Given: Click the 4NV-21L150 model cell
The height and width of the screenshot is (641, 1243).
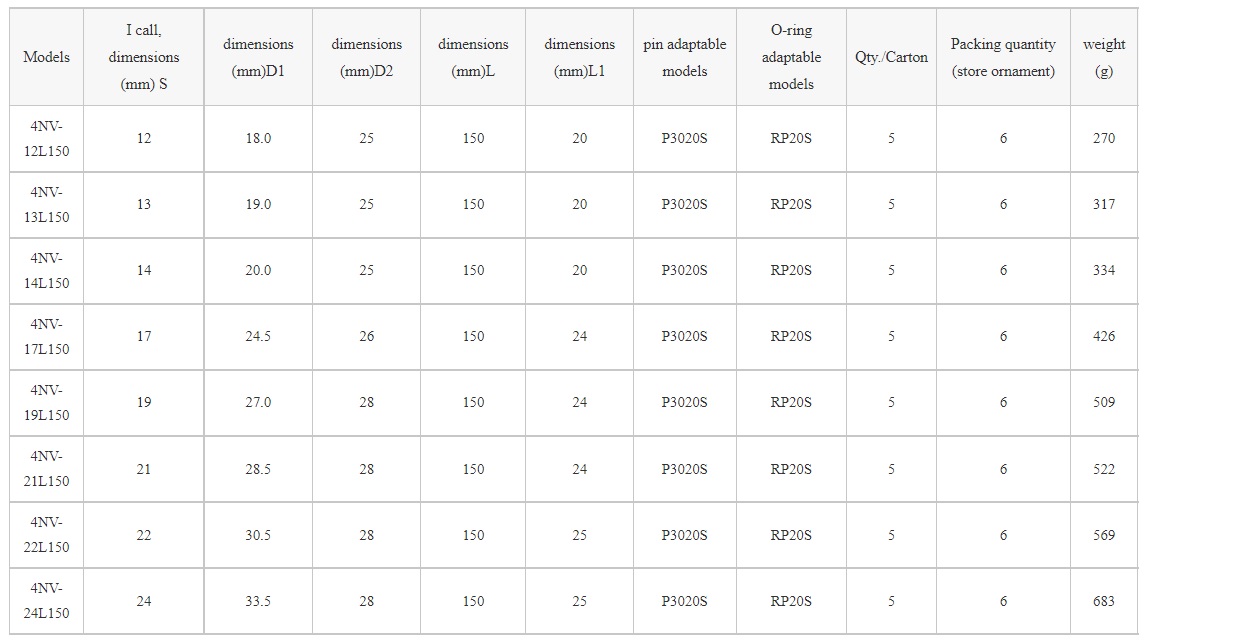Looking at the screenshot, I should [x=47, y=469].
